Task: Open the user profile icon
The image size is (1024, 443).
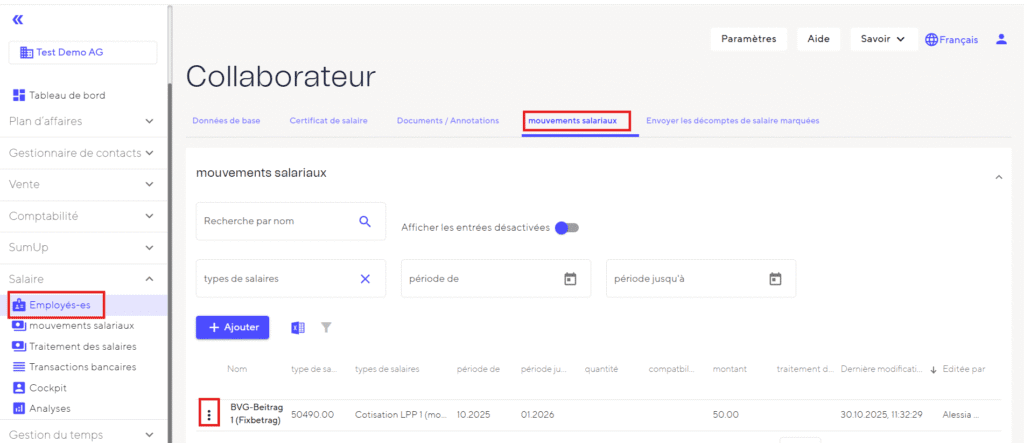Action: [x=1001, y=39]
